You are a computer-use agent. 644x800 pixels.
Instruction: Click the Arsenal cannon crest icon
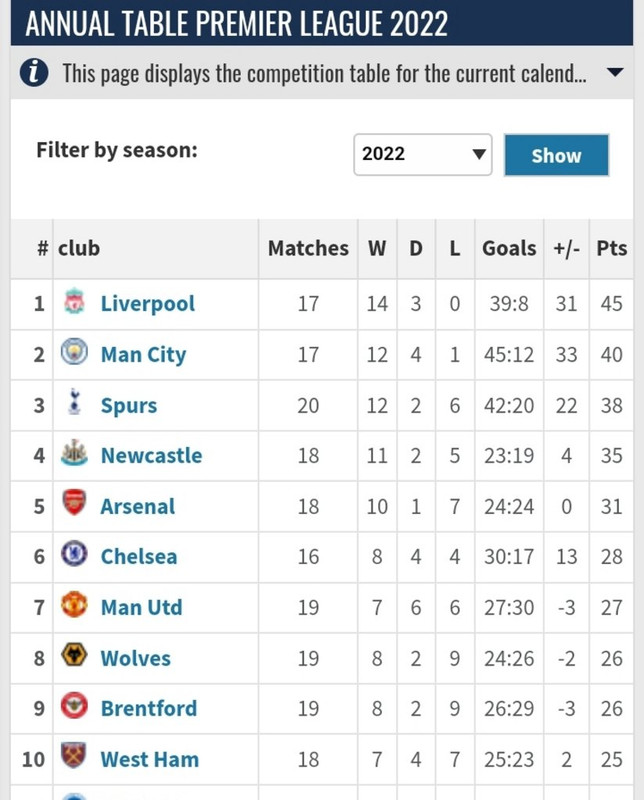pos(75,503)
